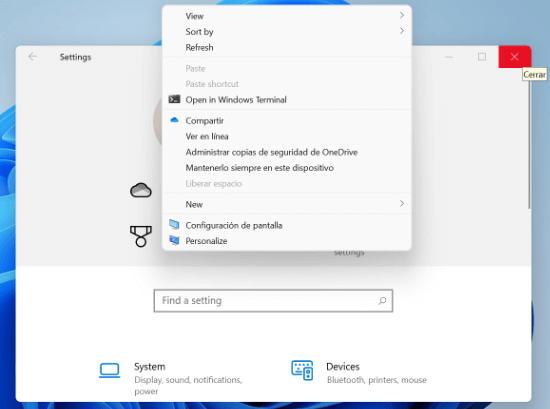Click the Windows Terminal icon in context menu
Viewport: 550px width, 409px height.
coord(174,99)
